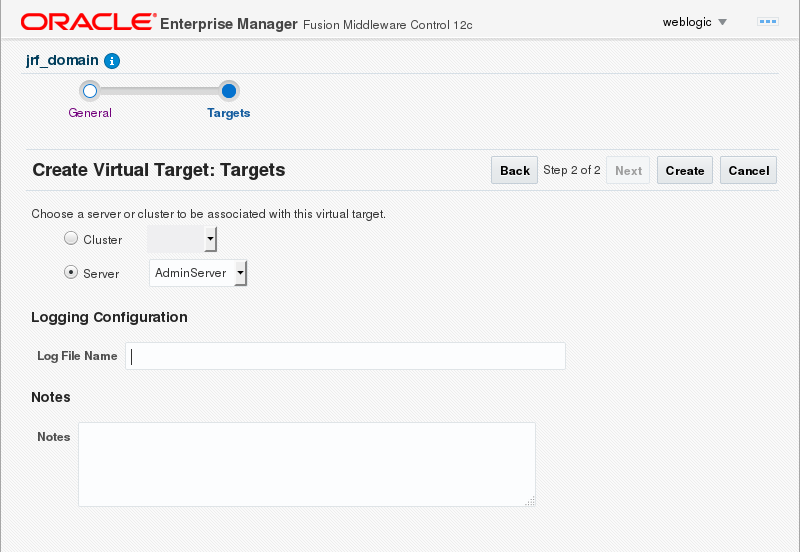Open the AdminServer server dropdown
Image resolution: width=800 pixels, height=552 pixels.
click(198, 273)
